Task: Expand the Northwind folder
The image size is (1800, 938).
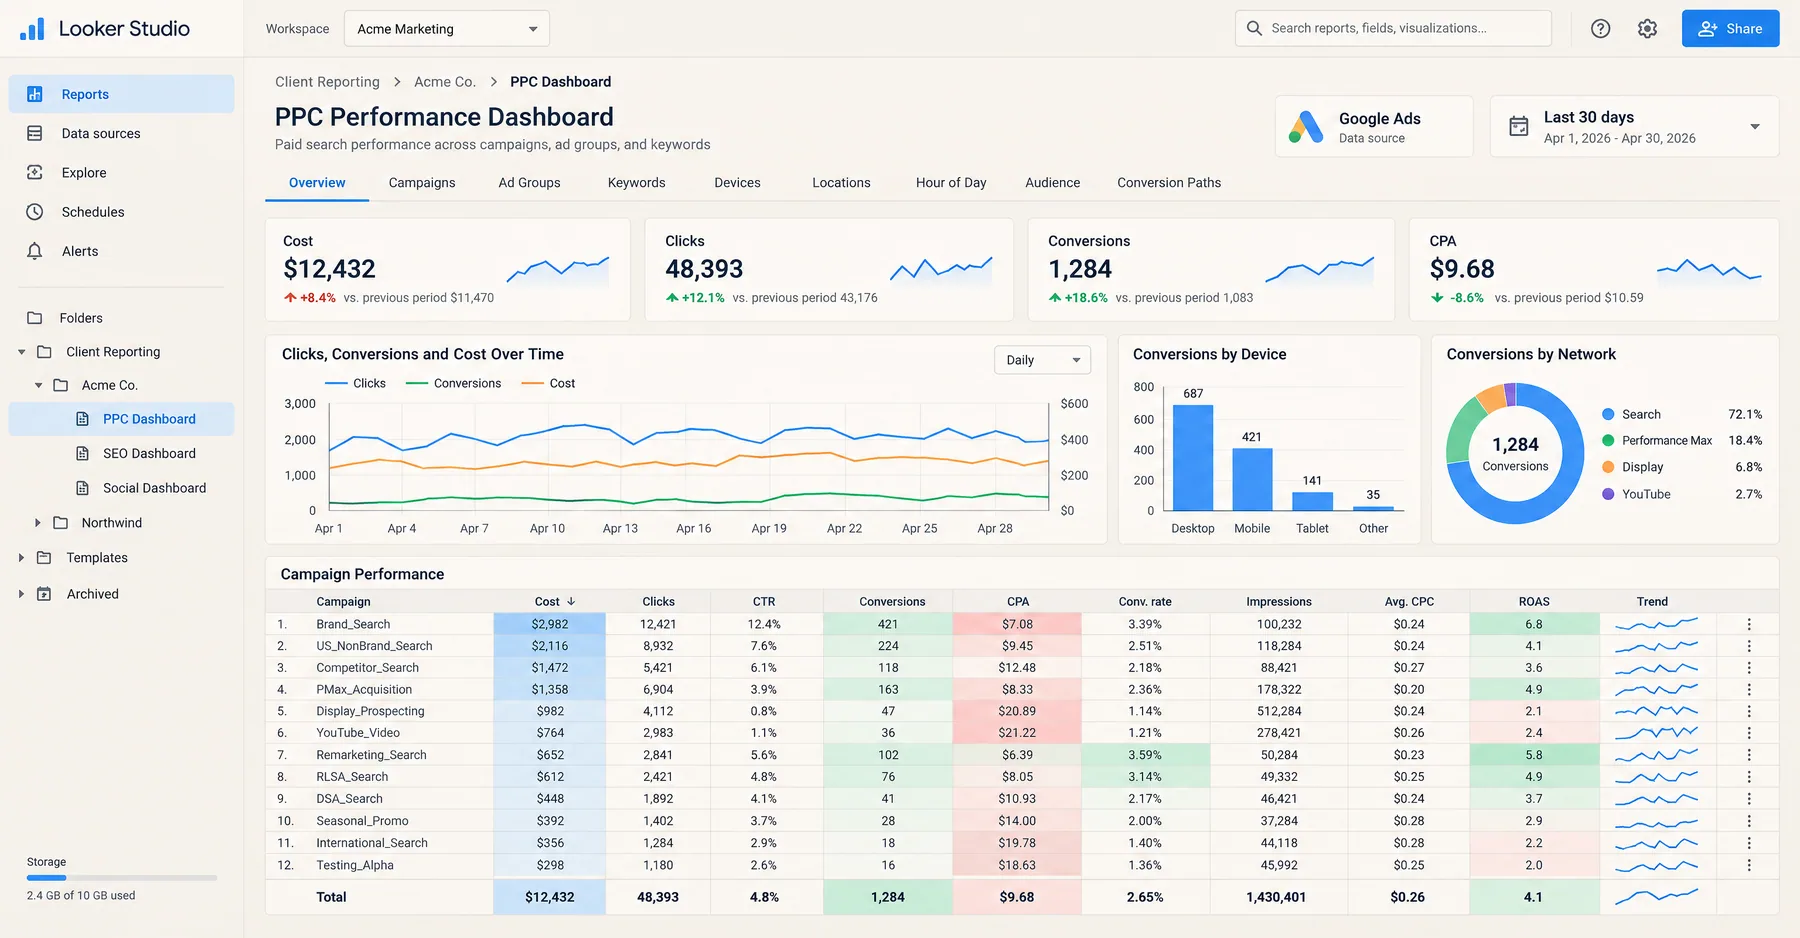Action: [38, 523]
